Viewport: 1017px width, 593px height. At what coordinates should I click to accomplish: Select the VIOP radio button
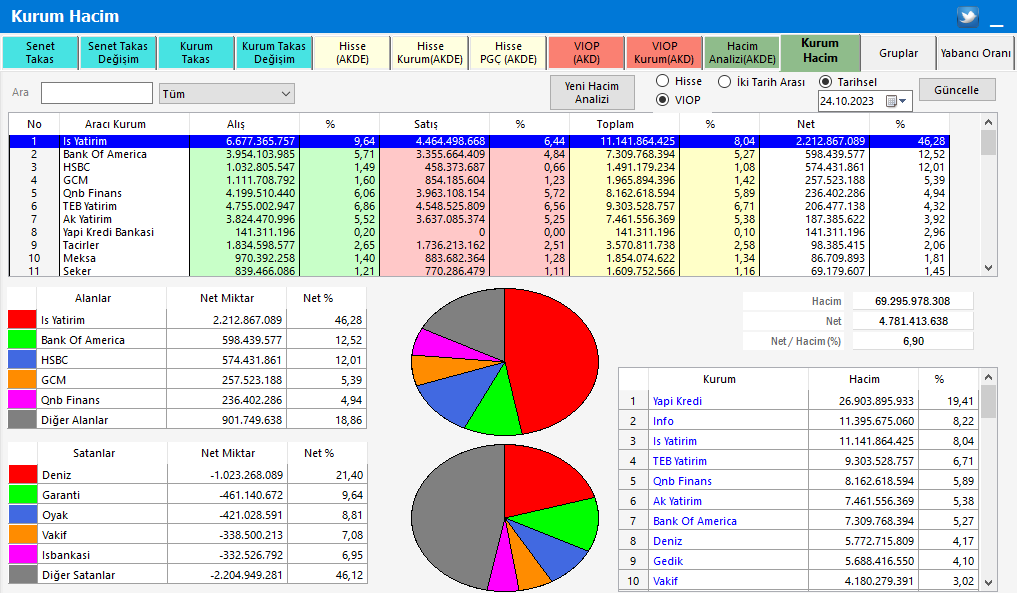[x=662, y=100]
